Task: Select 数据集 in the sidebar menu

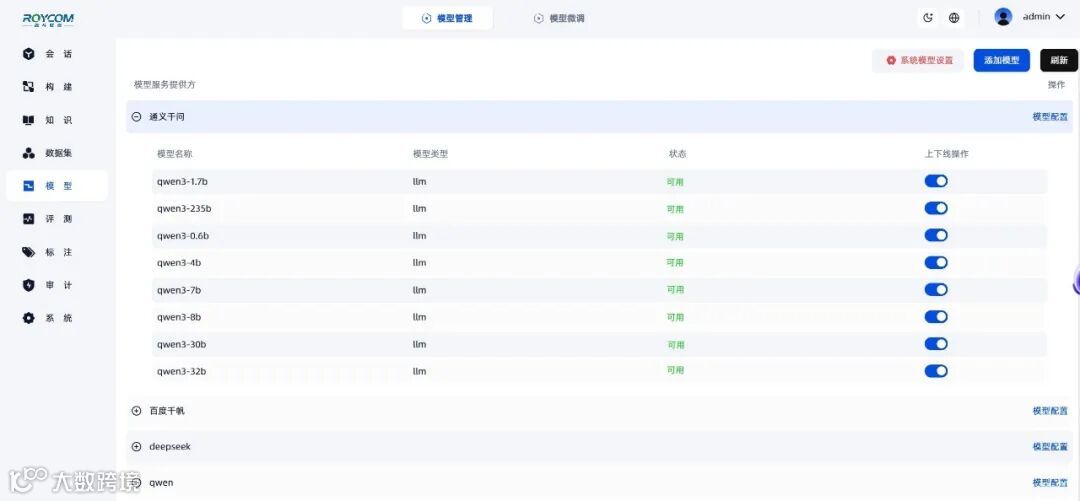Action: pyautogui.click(x=59, y=153)
